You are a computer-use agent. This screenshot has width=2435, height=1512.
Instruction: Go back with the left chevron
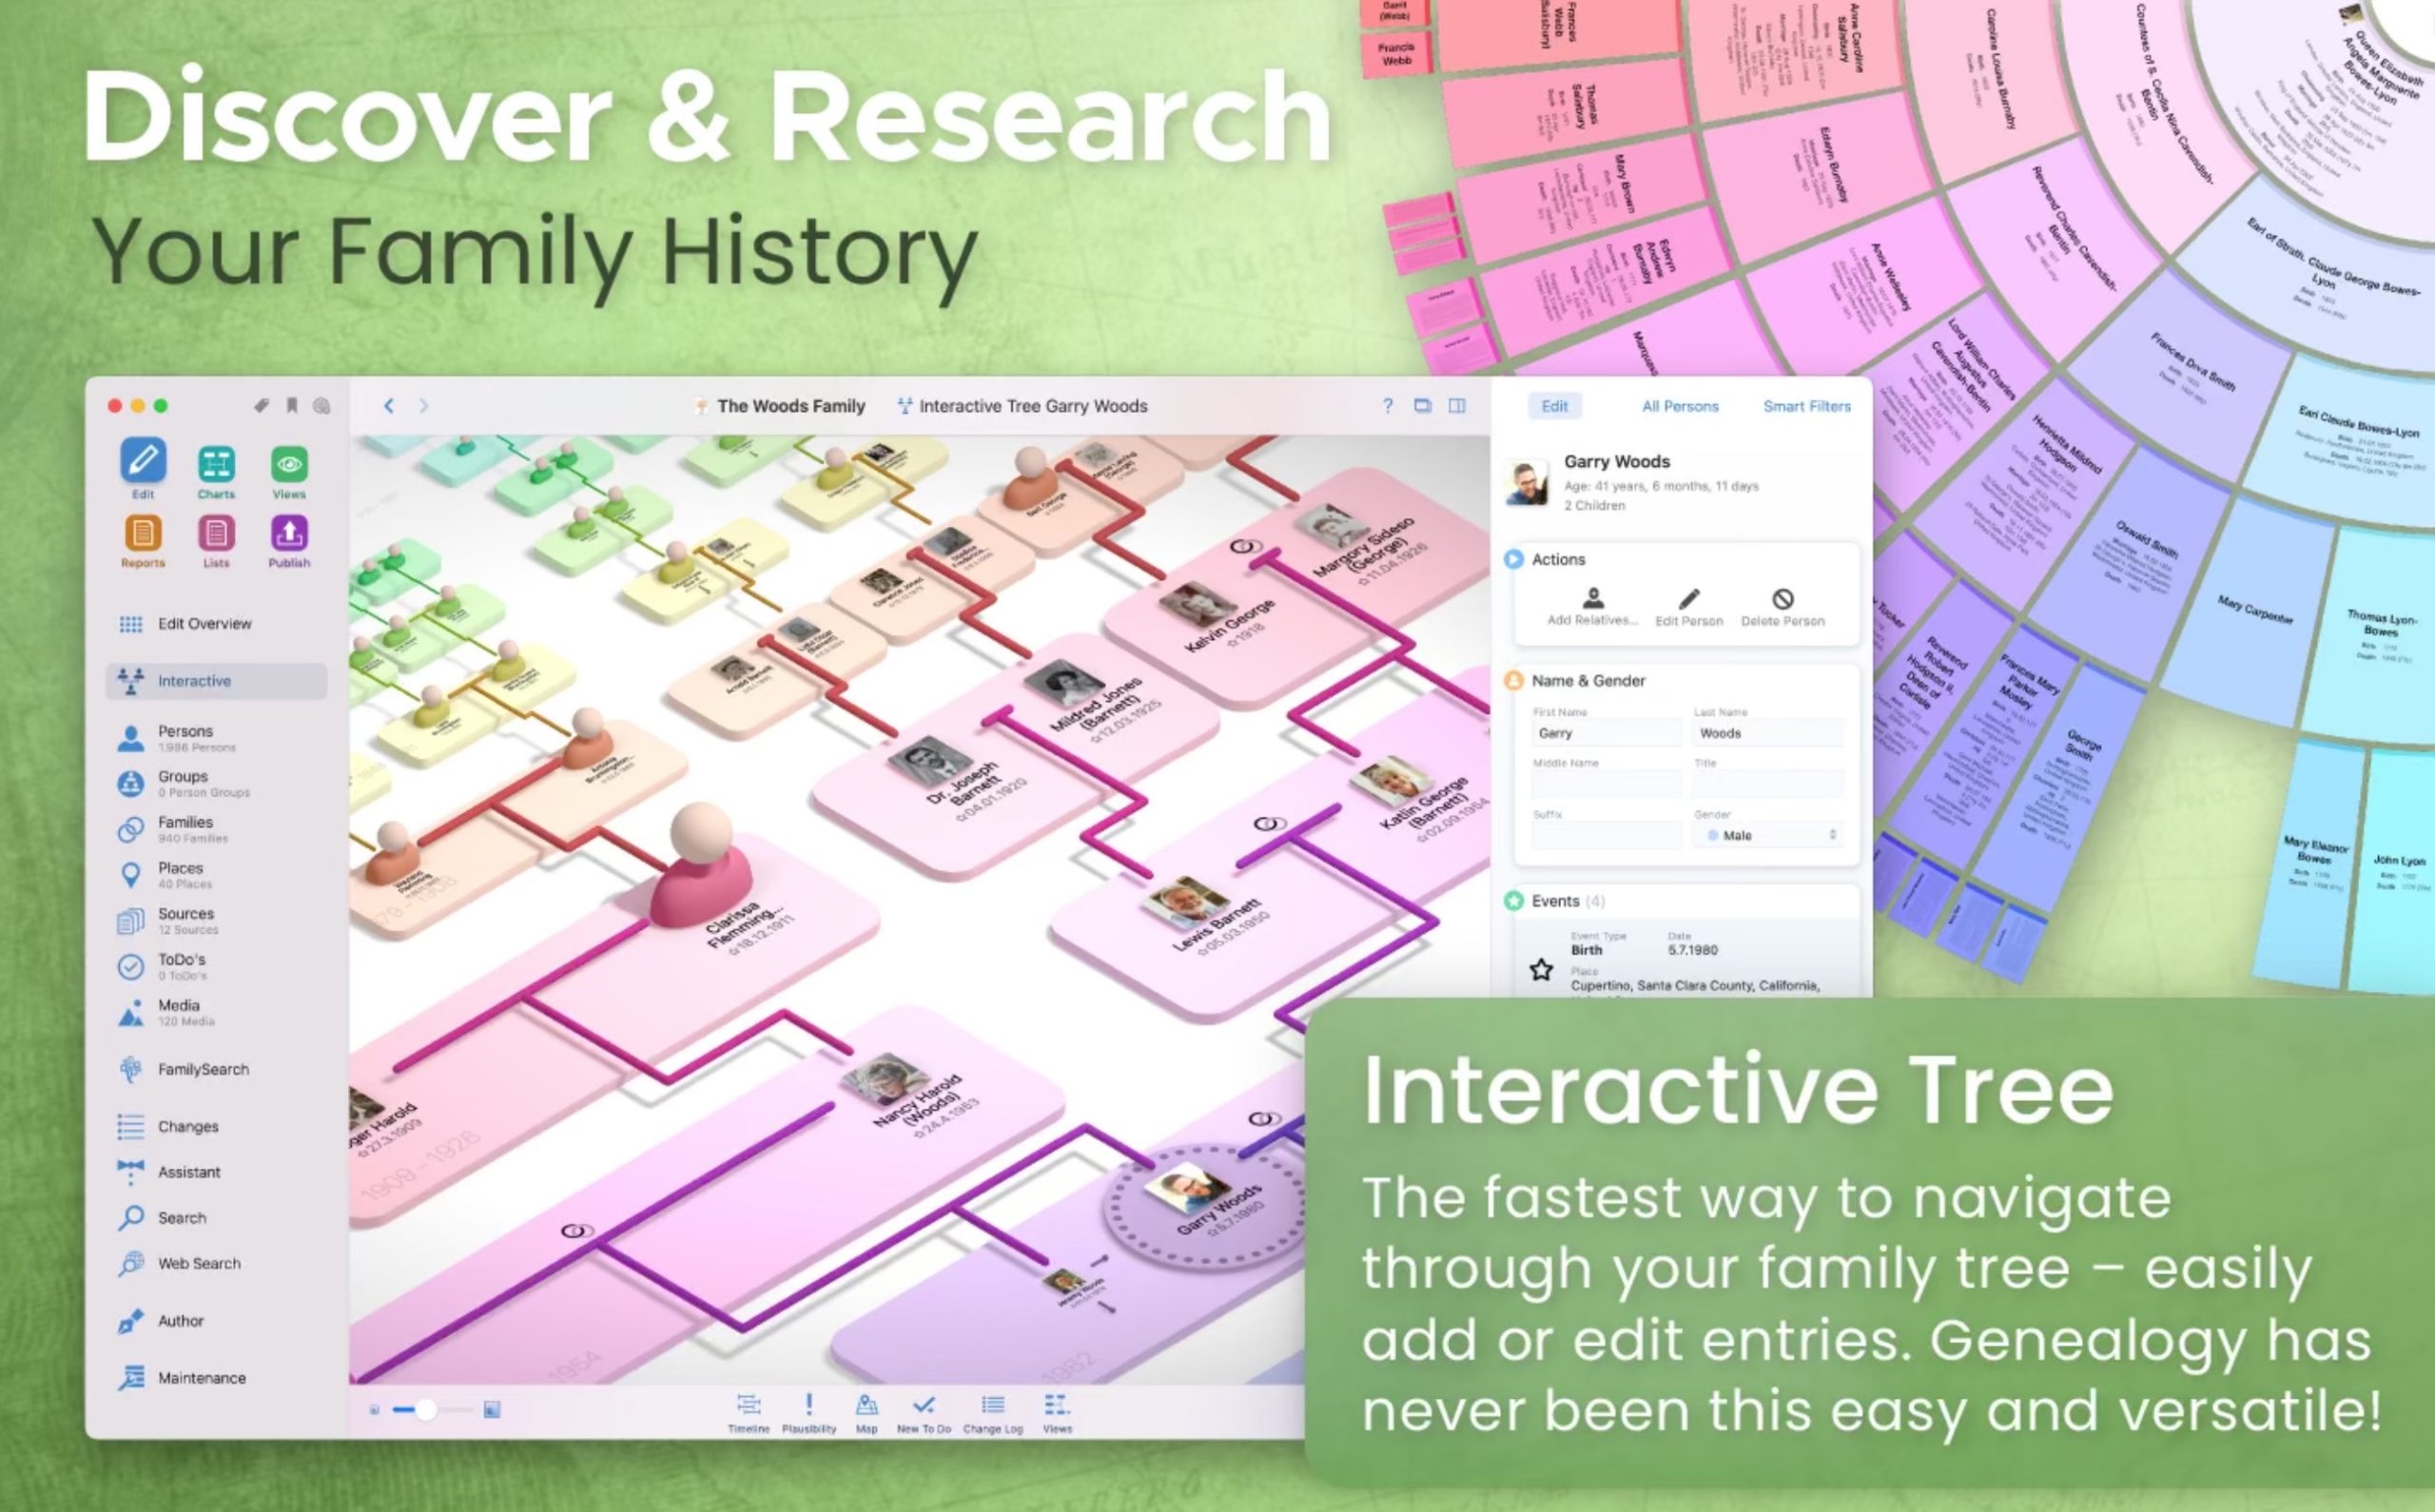pyautogui.click(x=389, y=406)
